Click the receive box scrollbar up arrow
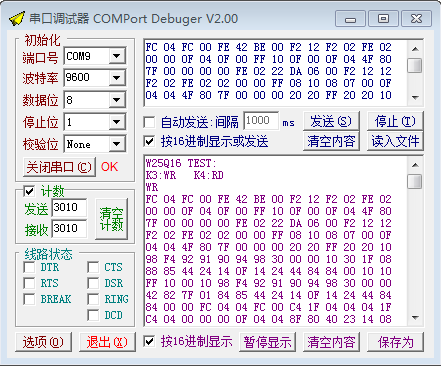 point(415,165)
